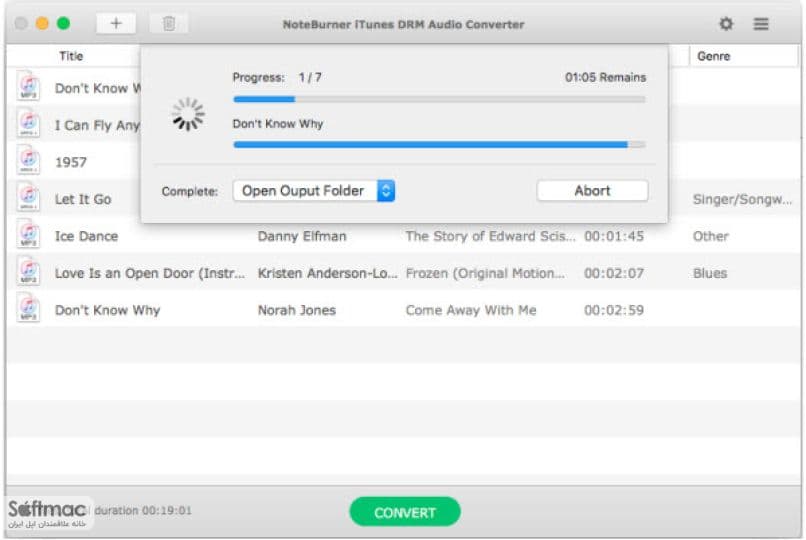The width and height of the screenshot is (806, 540).
Task: Click the overall progress bar
Action: [x=439, y=99]
